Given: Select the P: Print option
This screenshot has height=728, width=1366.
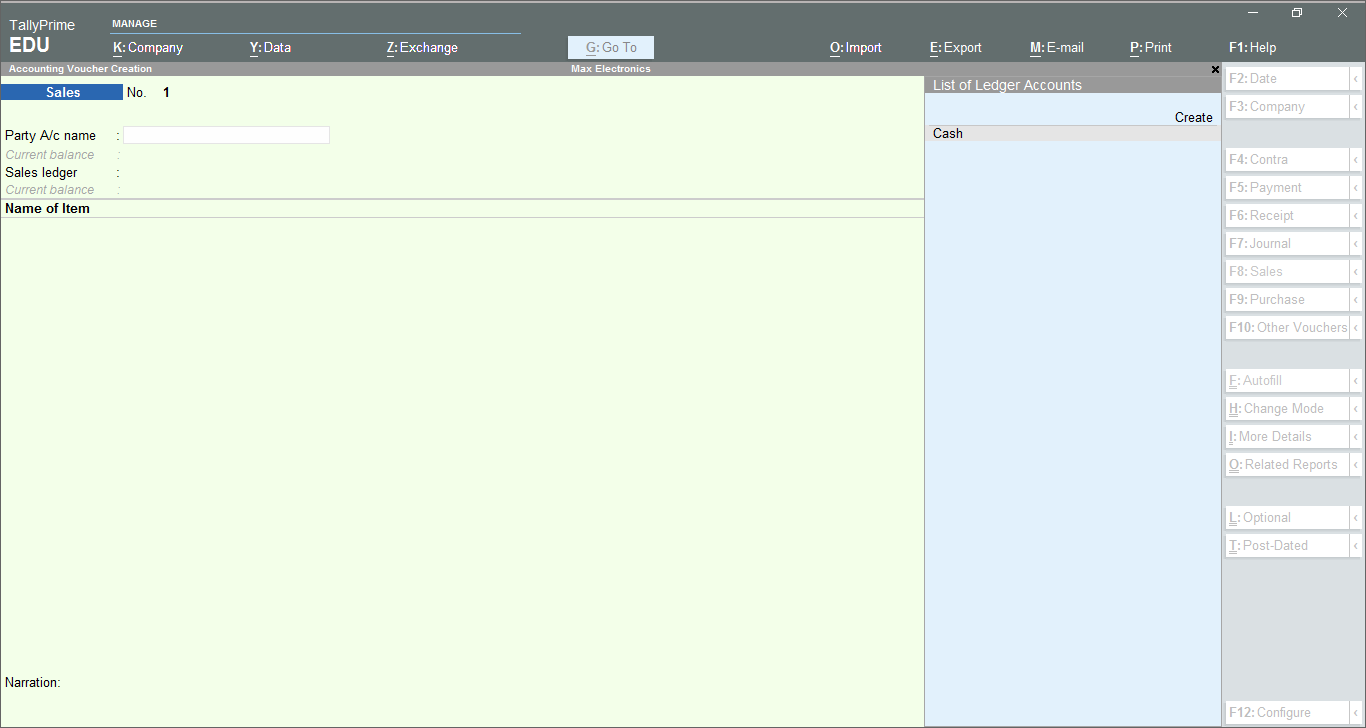Looking at the screenshot, I should pos(1151,47).
